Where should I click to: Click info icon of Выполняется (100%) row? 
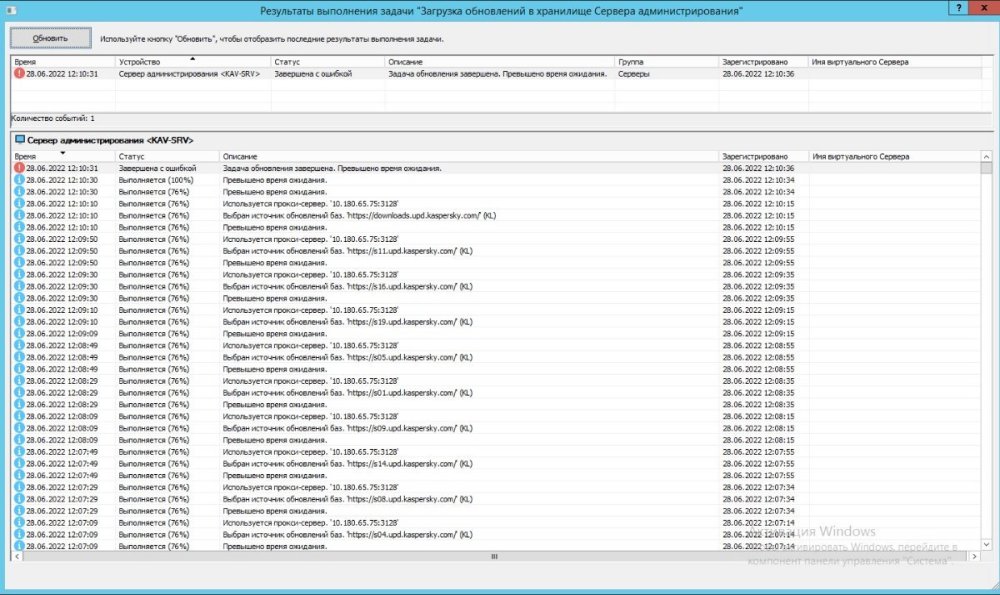[19, 180]
